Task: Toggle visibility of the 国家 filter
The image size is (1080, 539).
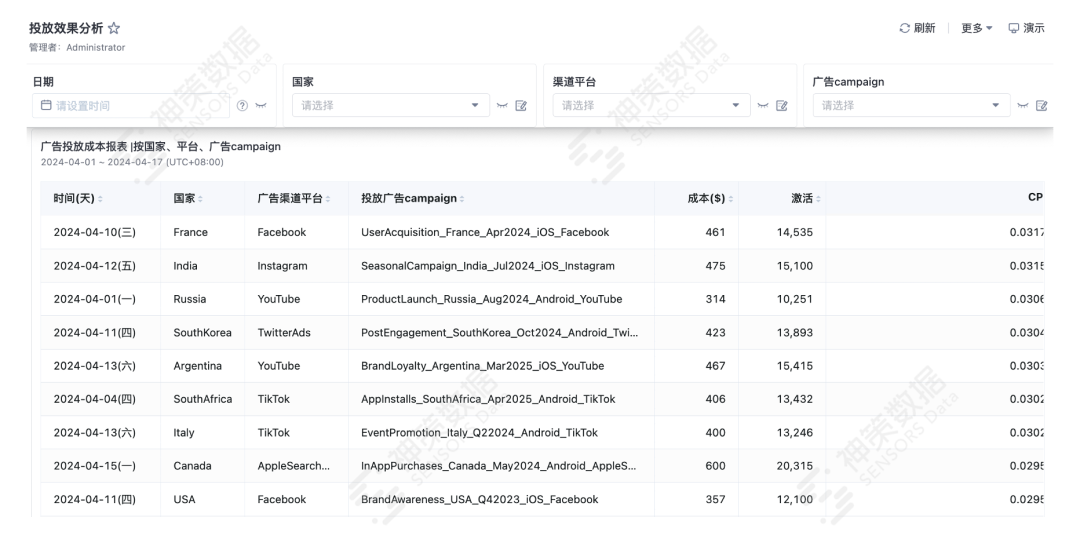Action: tap(502, 105)
